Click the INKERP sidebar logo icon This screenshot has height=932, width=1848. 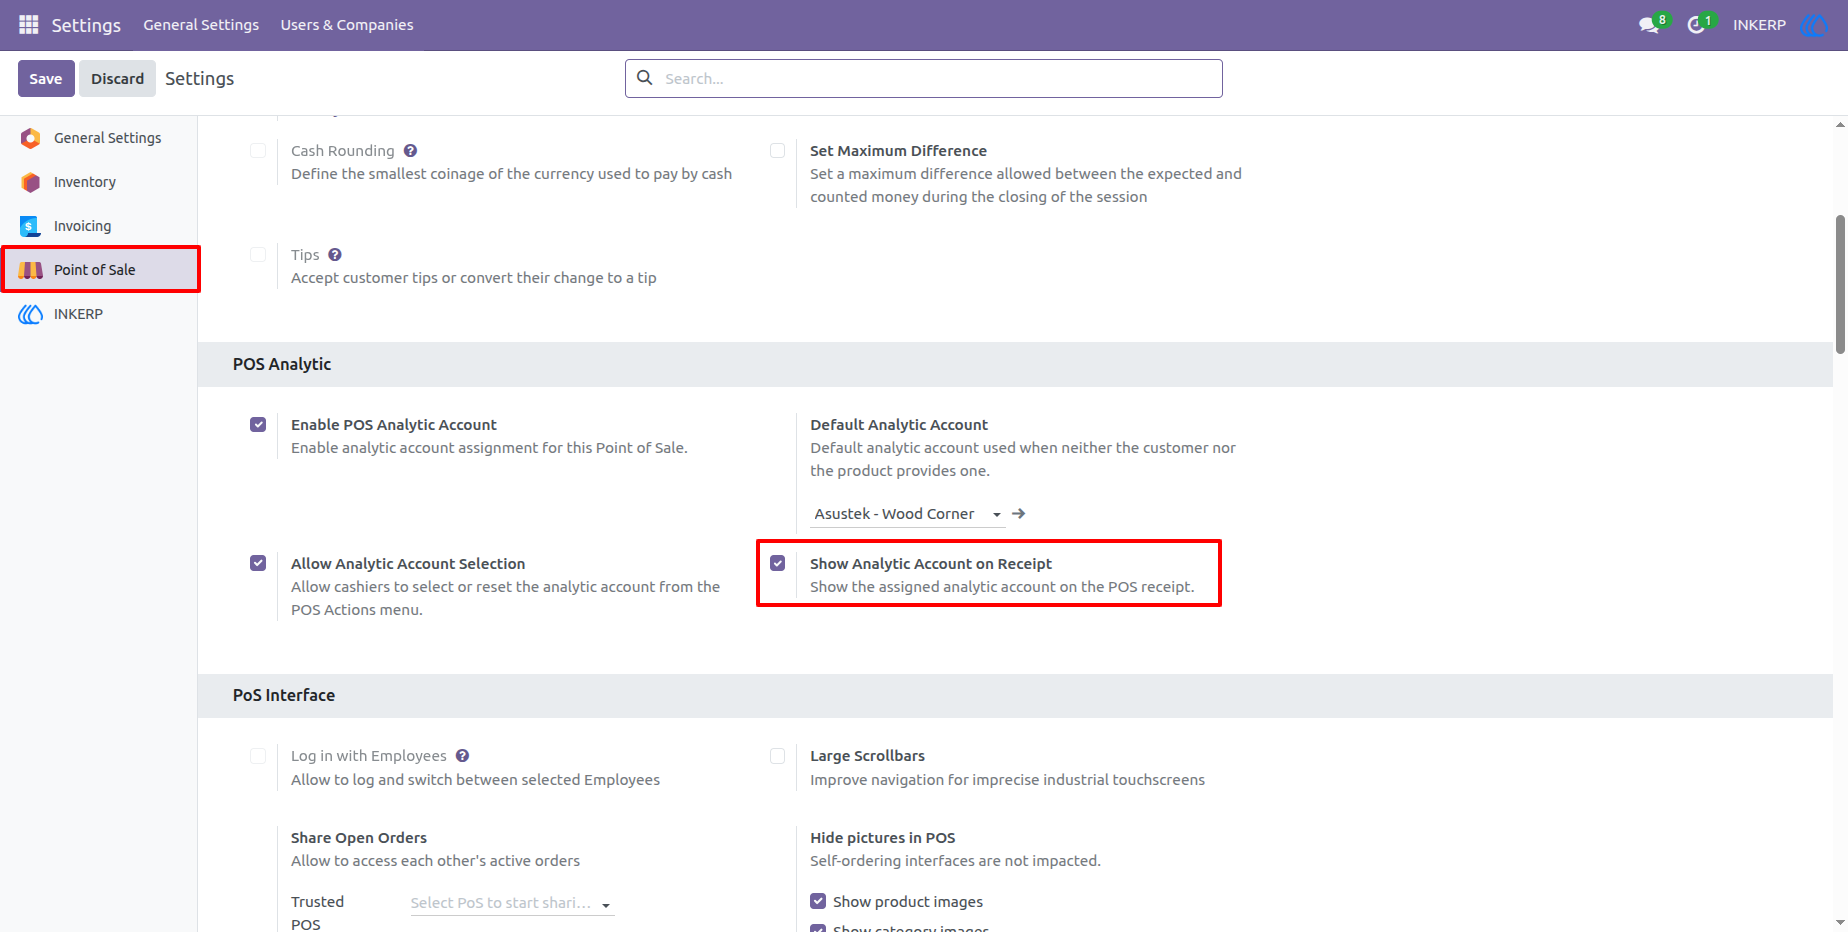[x=31, y=314]
